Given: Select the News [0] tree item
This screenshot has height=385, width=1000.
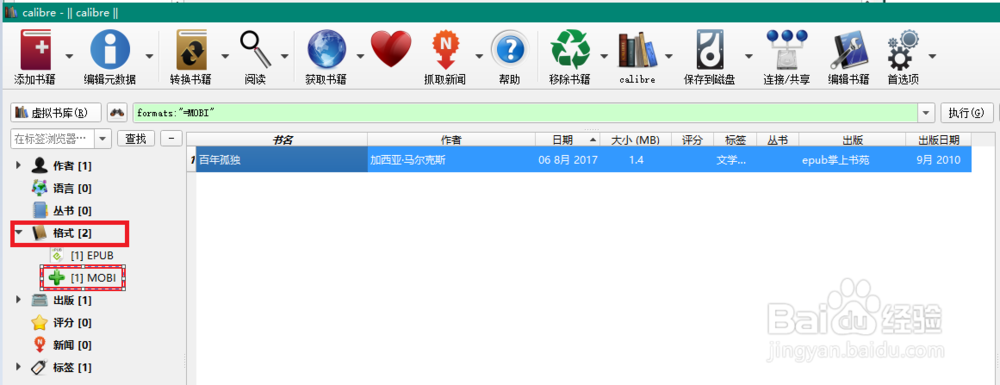Looking at the screenshot, I should click(x=61, y=345).
